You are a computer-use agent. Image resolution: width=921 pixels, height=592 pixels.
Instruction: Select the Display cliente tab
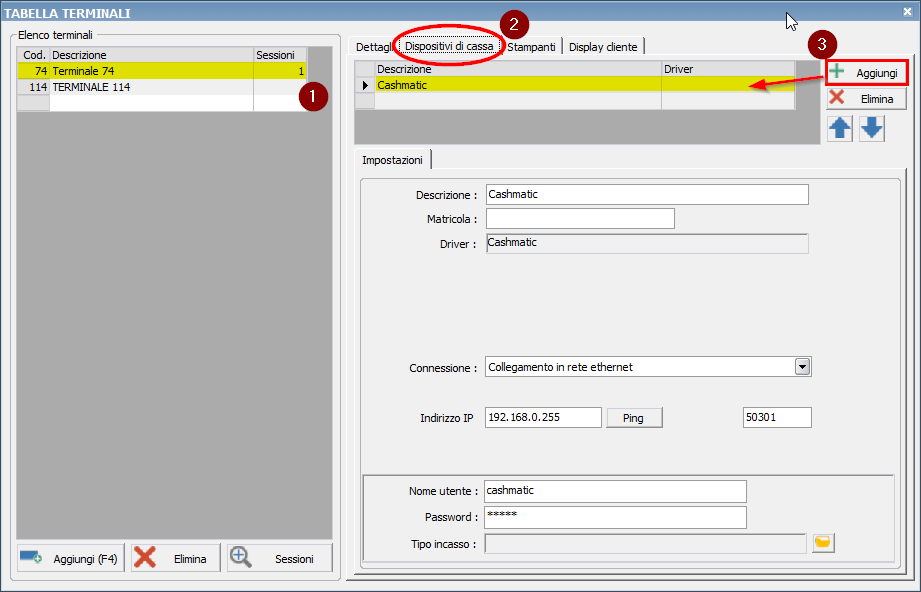click(603, 47)
